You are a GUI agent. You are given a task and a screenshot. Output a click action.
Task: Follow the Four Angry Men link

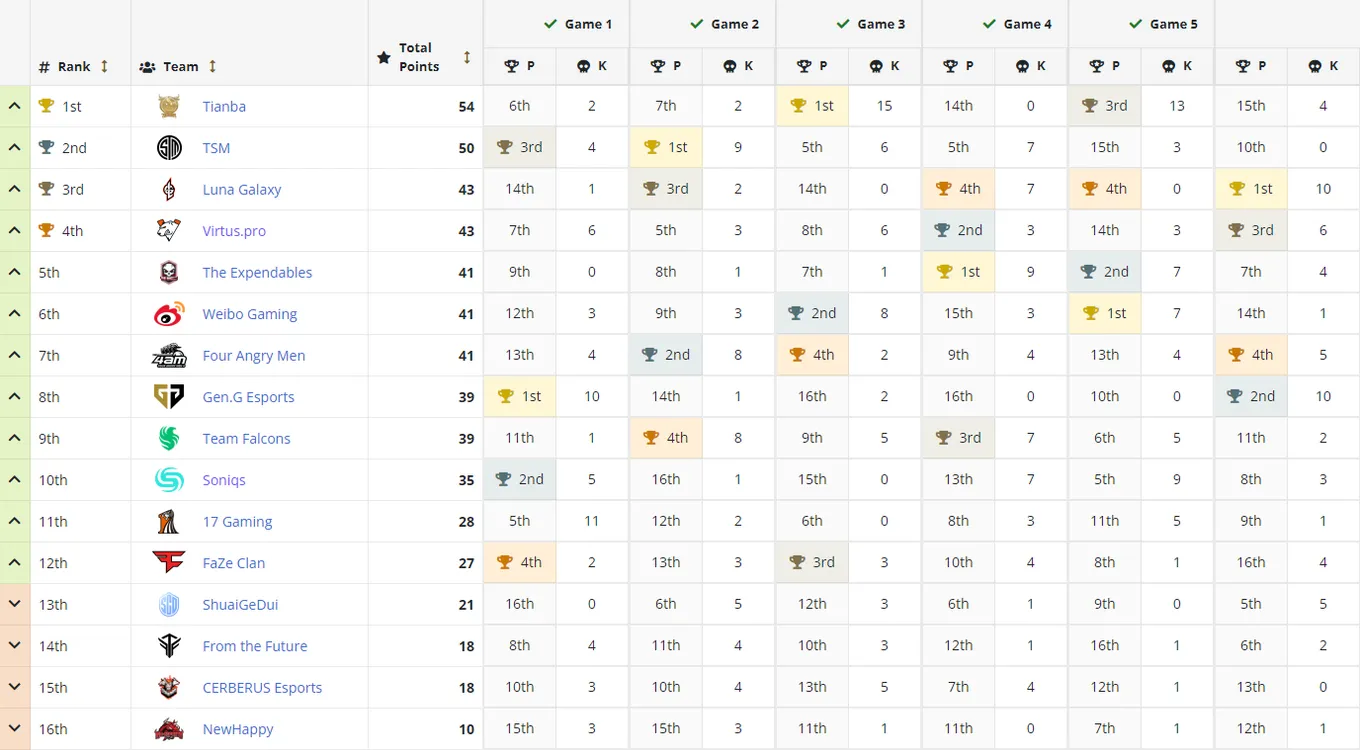click(x=254, y=356)
